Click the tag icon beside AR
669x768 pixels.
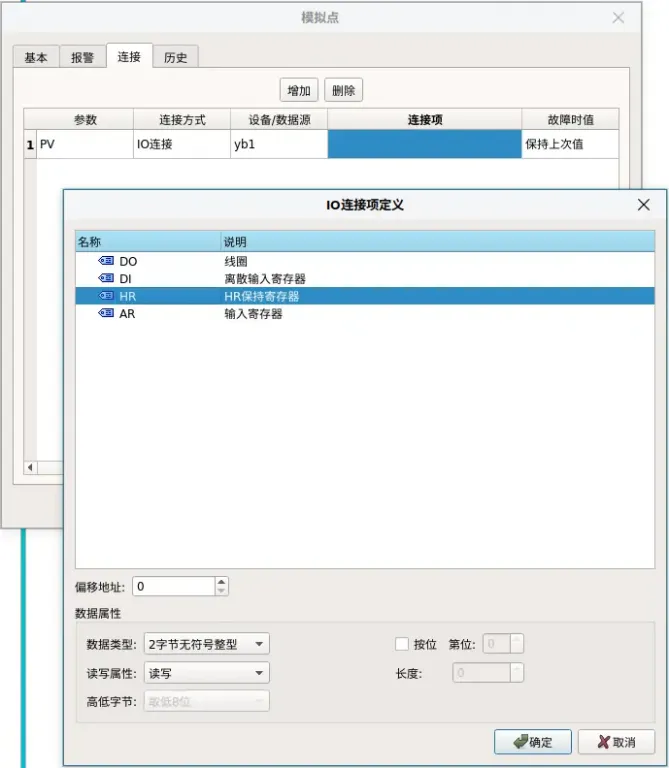pos(106,313)
